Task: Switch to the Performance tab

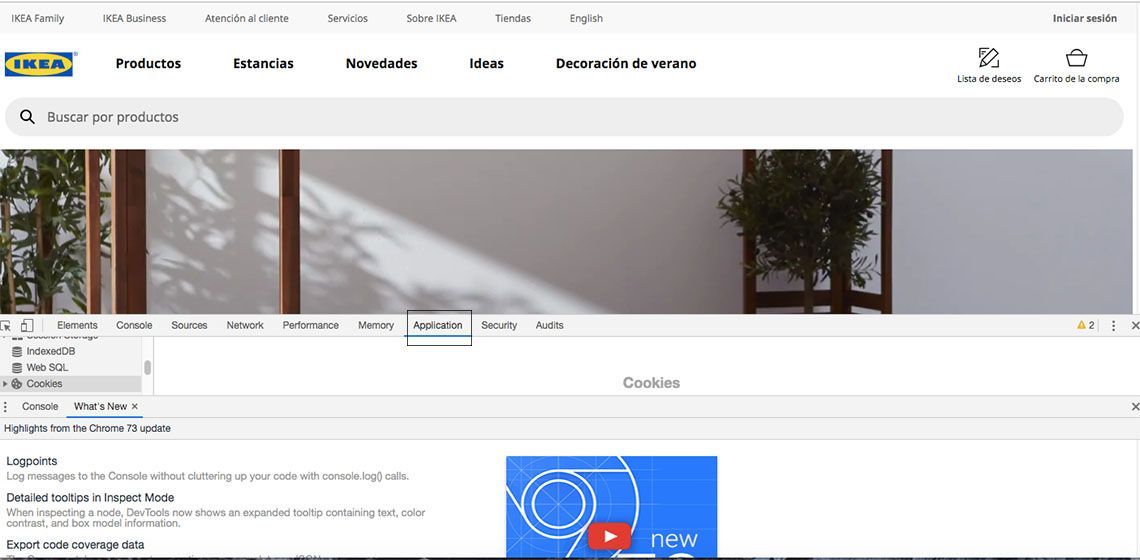Action: click(310, 325)
